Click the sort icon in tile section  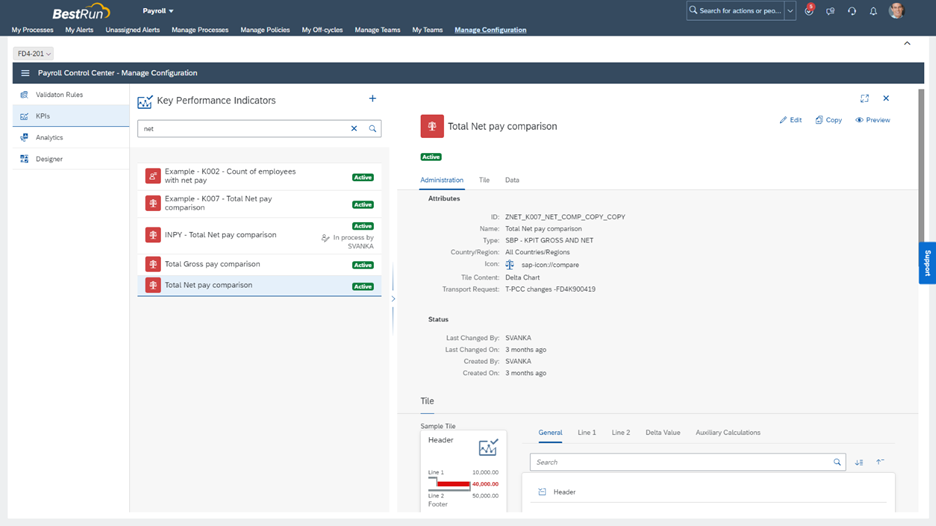click(x=859, y=462)
